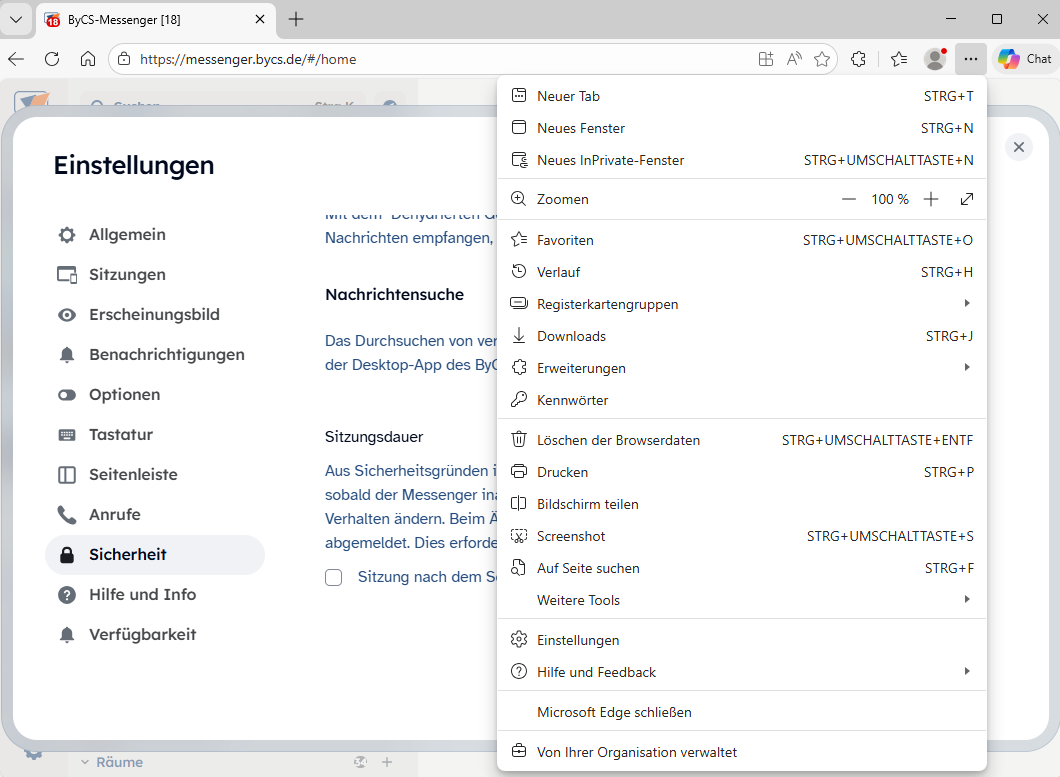Open the browser profile avatar

click(935, 59)
